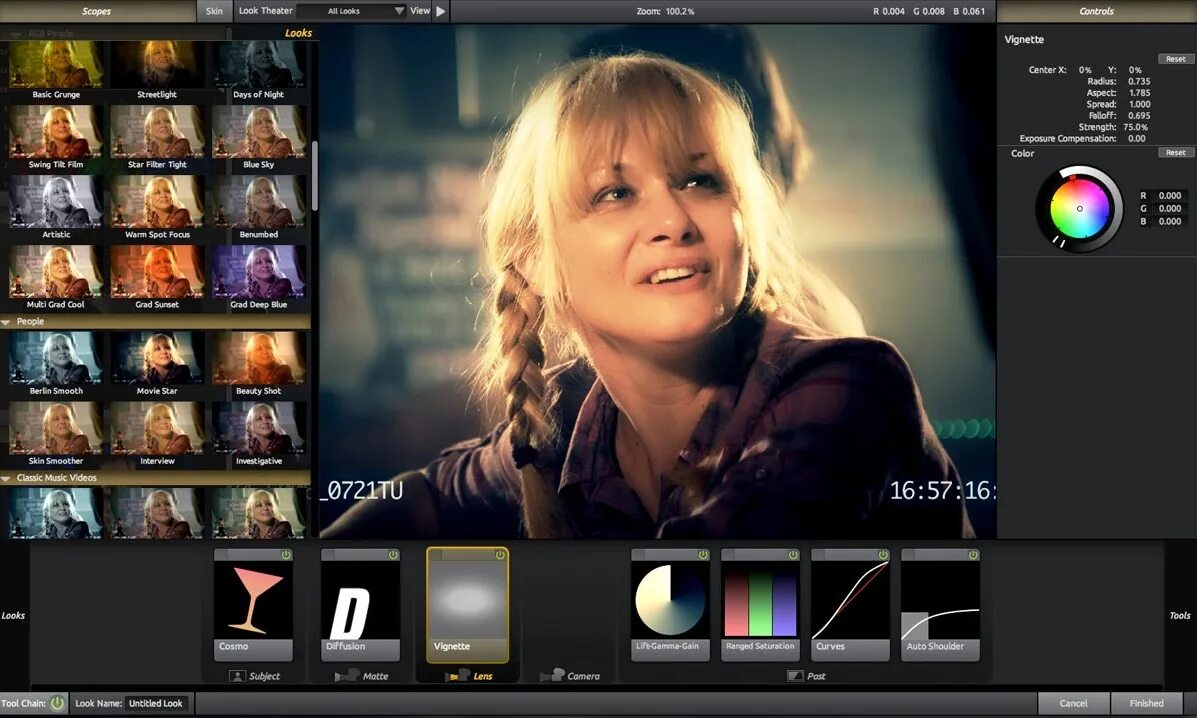1197x718 pixels.
Task: Click the Lens section camera icon
Action: 457,676
